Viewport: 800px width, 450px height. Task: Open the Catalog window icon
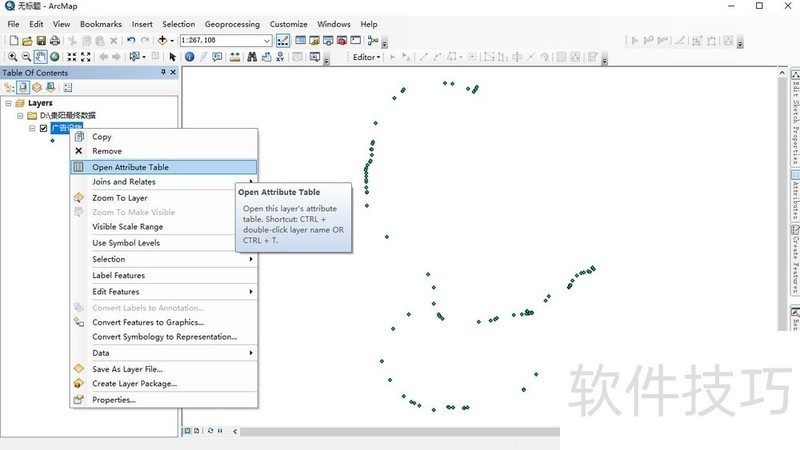[314, 40]
